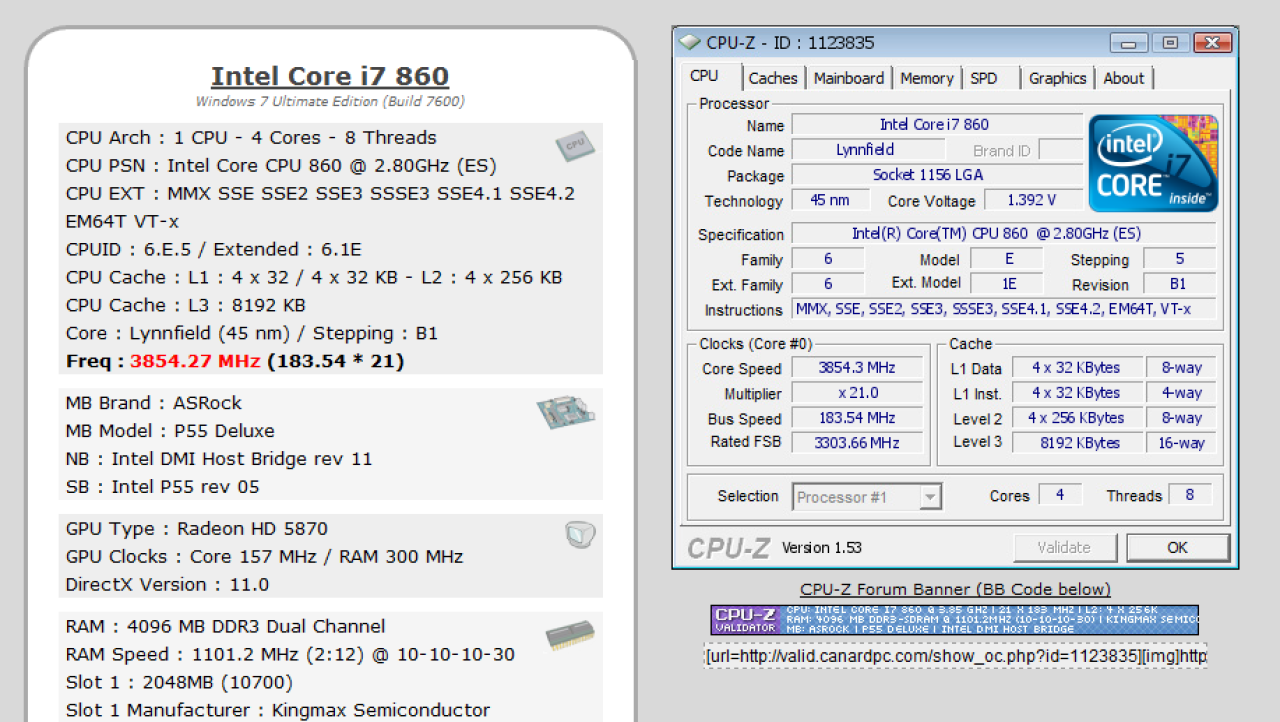Click the L1 Inst. 4-way value

[x=1181, y=393]
